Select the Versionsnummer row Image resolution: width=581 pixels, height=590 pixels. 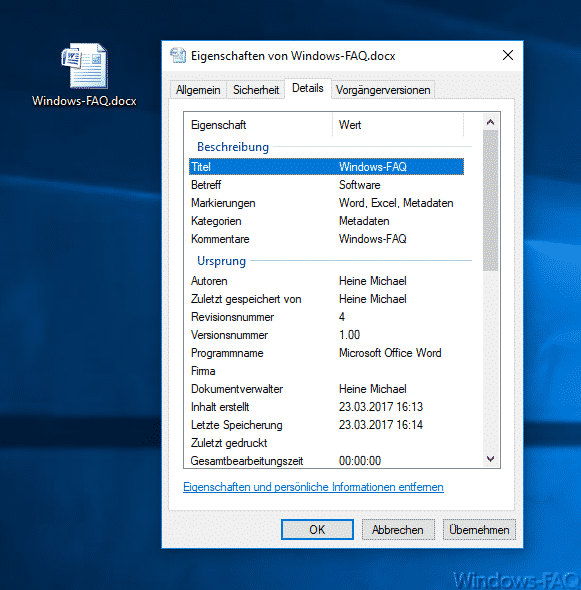pos(326,335)
